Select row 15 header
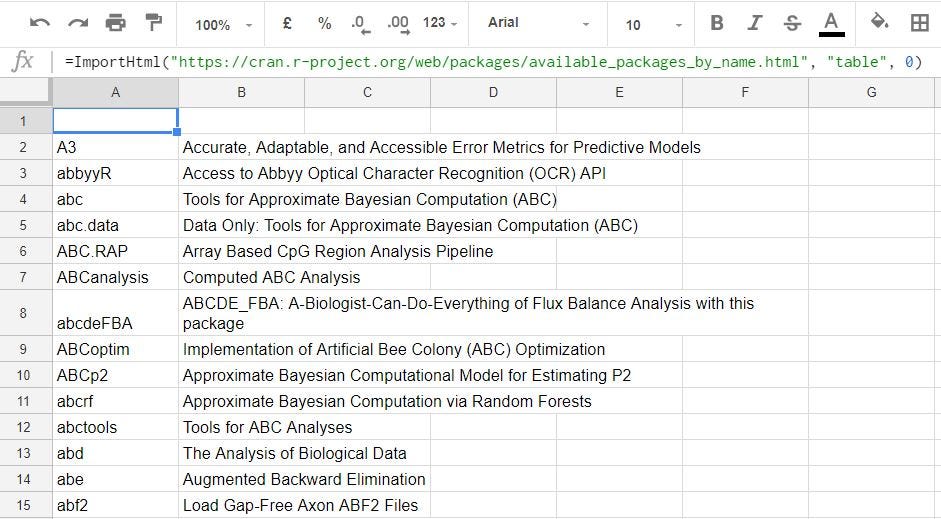The height and width of the screenshot is (519, 941). 26,505
